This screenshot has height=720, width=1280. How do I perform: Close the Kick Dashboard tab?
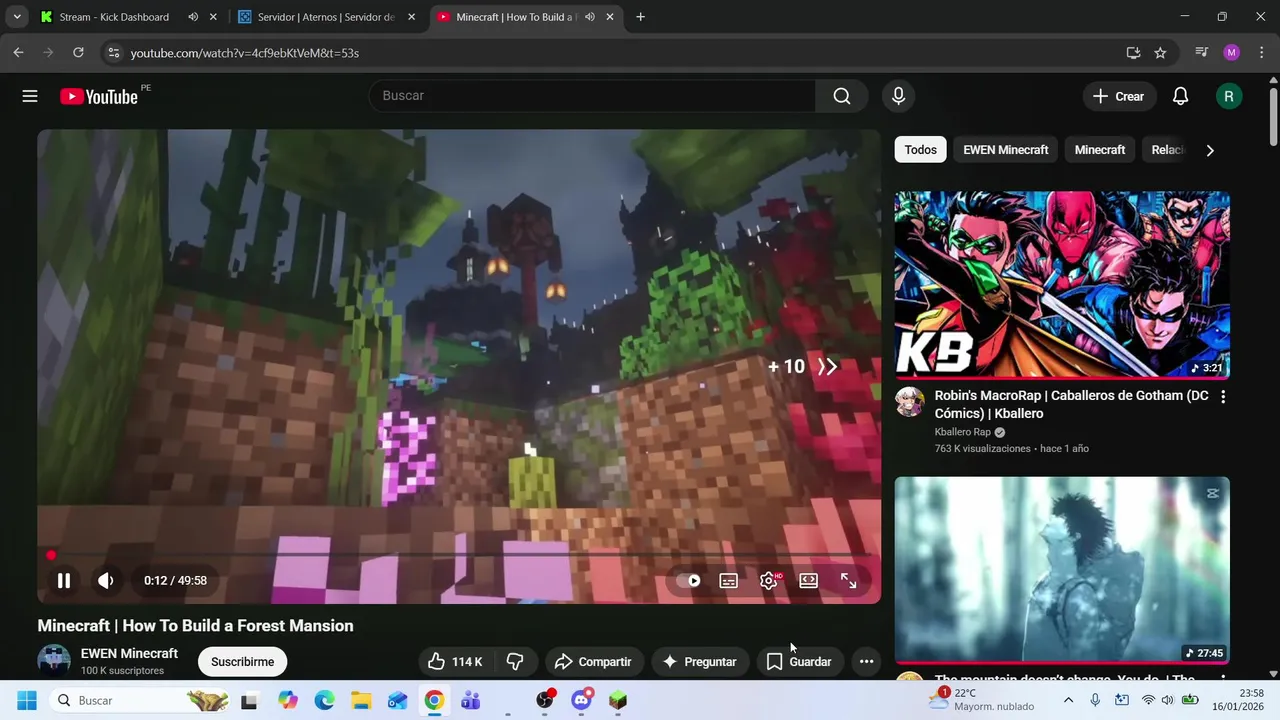pyautogui.click(x=213, y=17)
